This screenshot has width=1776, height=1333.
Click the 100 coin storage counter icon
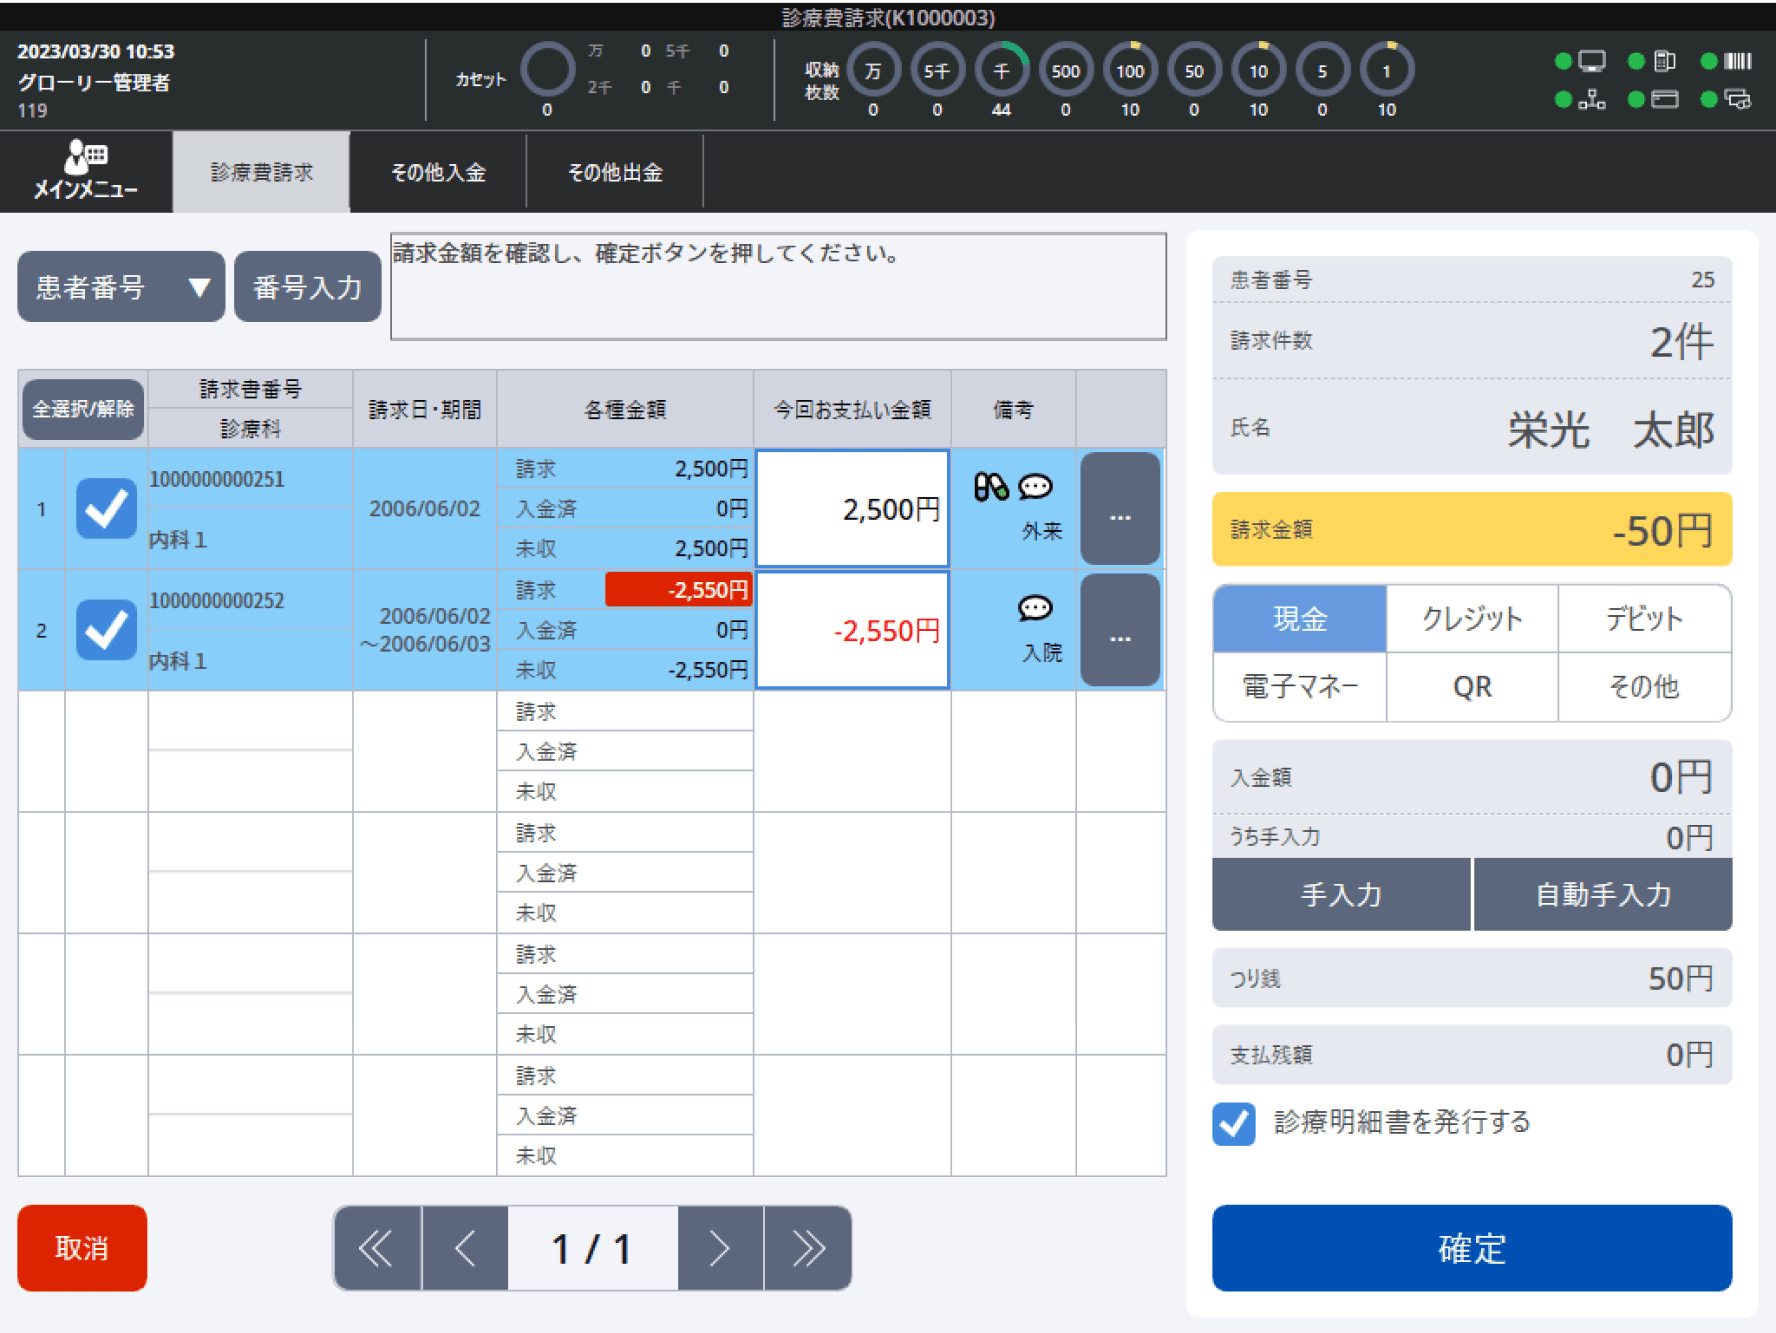coord(1130,71)
